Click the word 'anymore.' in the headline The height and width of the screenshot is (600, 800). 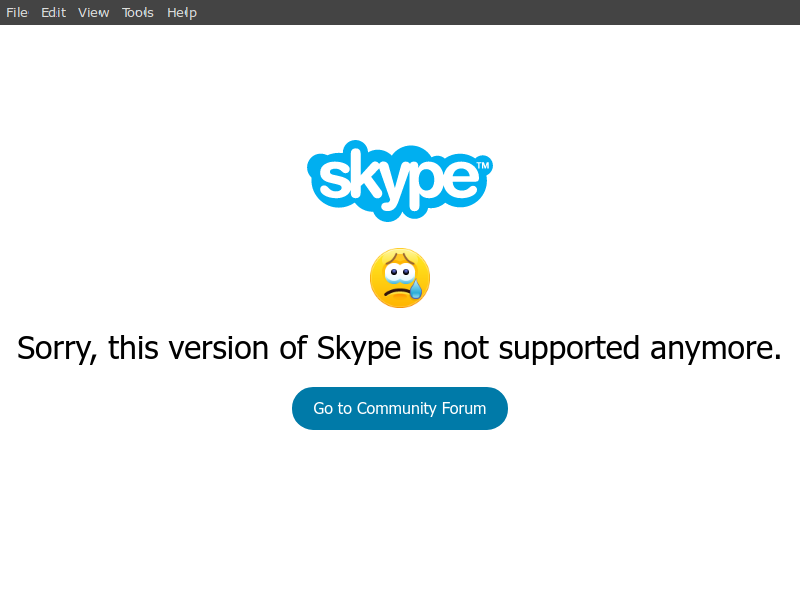click(716, 349)
